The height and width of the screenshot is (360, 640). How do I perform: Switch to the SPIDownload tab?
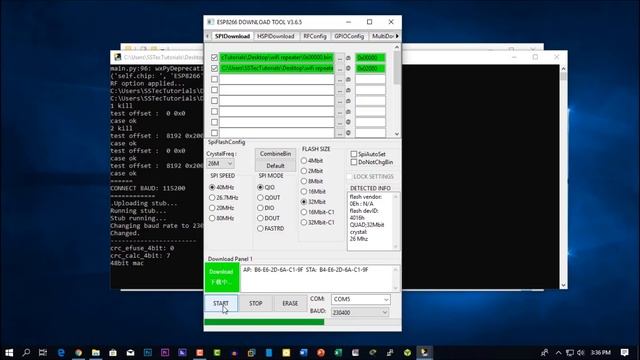pyautogui.click(x=232, y=36)
